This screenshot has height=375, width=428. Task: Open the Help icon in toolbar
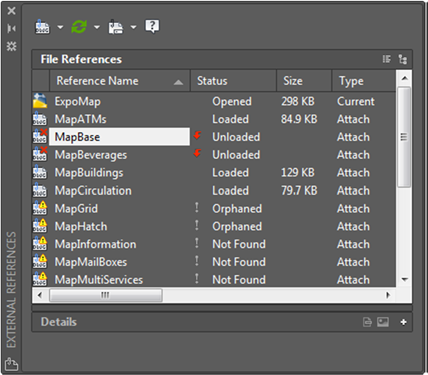tap(152, 26)
